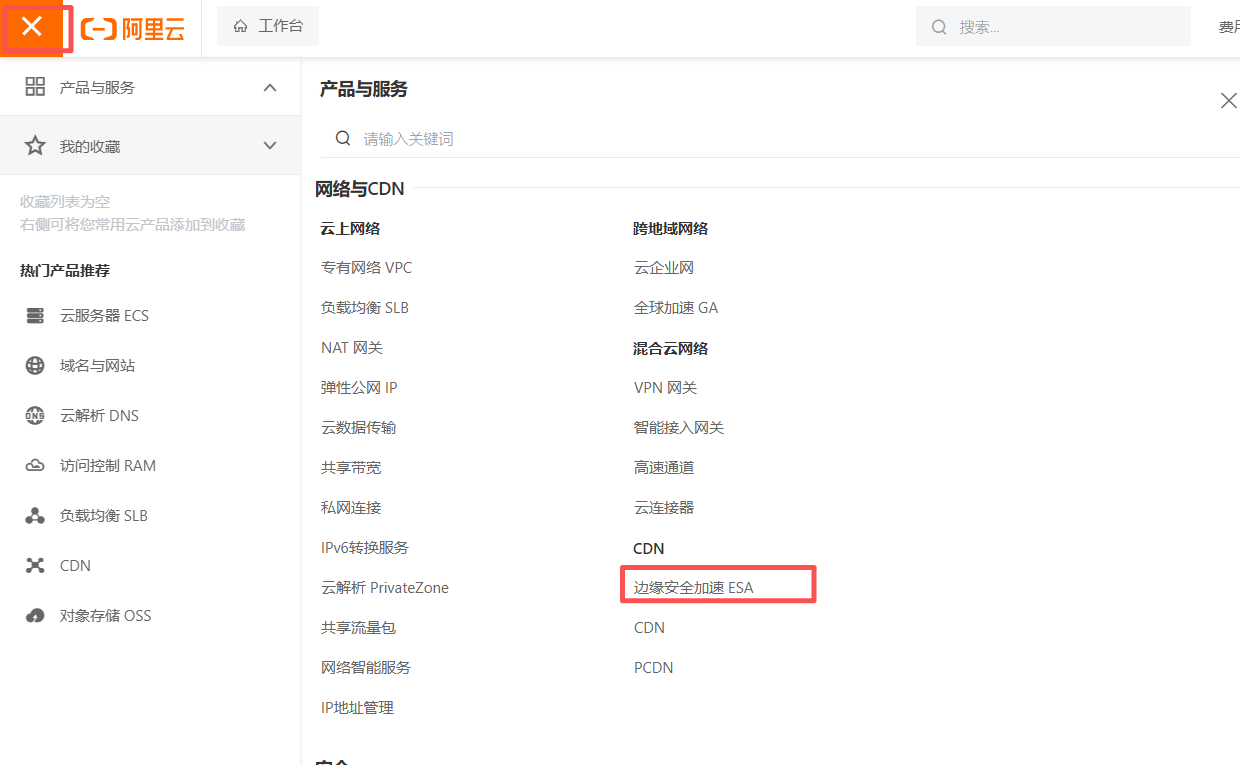The image size is (1240, 765).
Task: Collapse the 产品与服务 section chevron
Action: pos(270,87)
